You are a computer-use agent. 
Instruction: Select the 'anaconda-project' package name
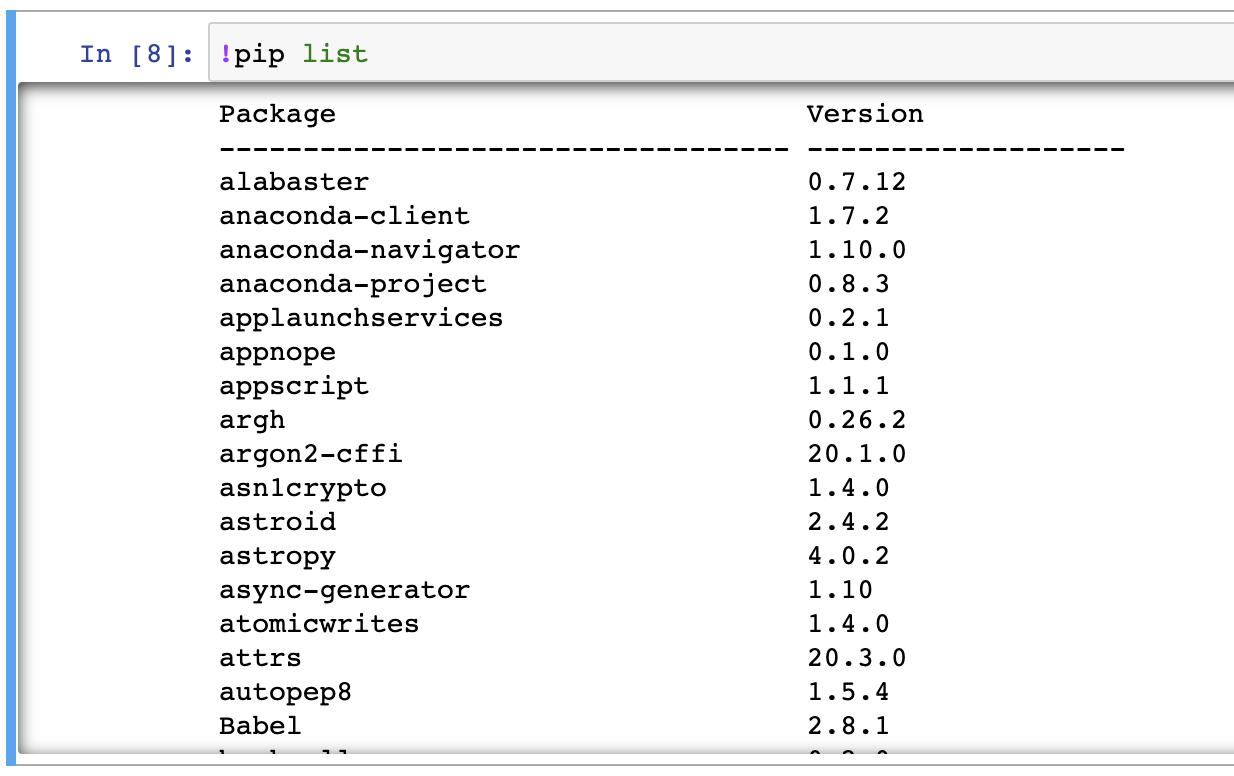click(x=353, y=284)
